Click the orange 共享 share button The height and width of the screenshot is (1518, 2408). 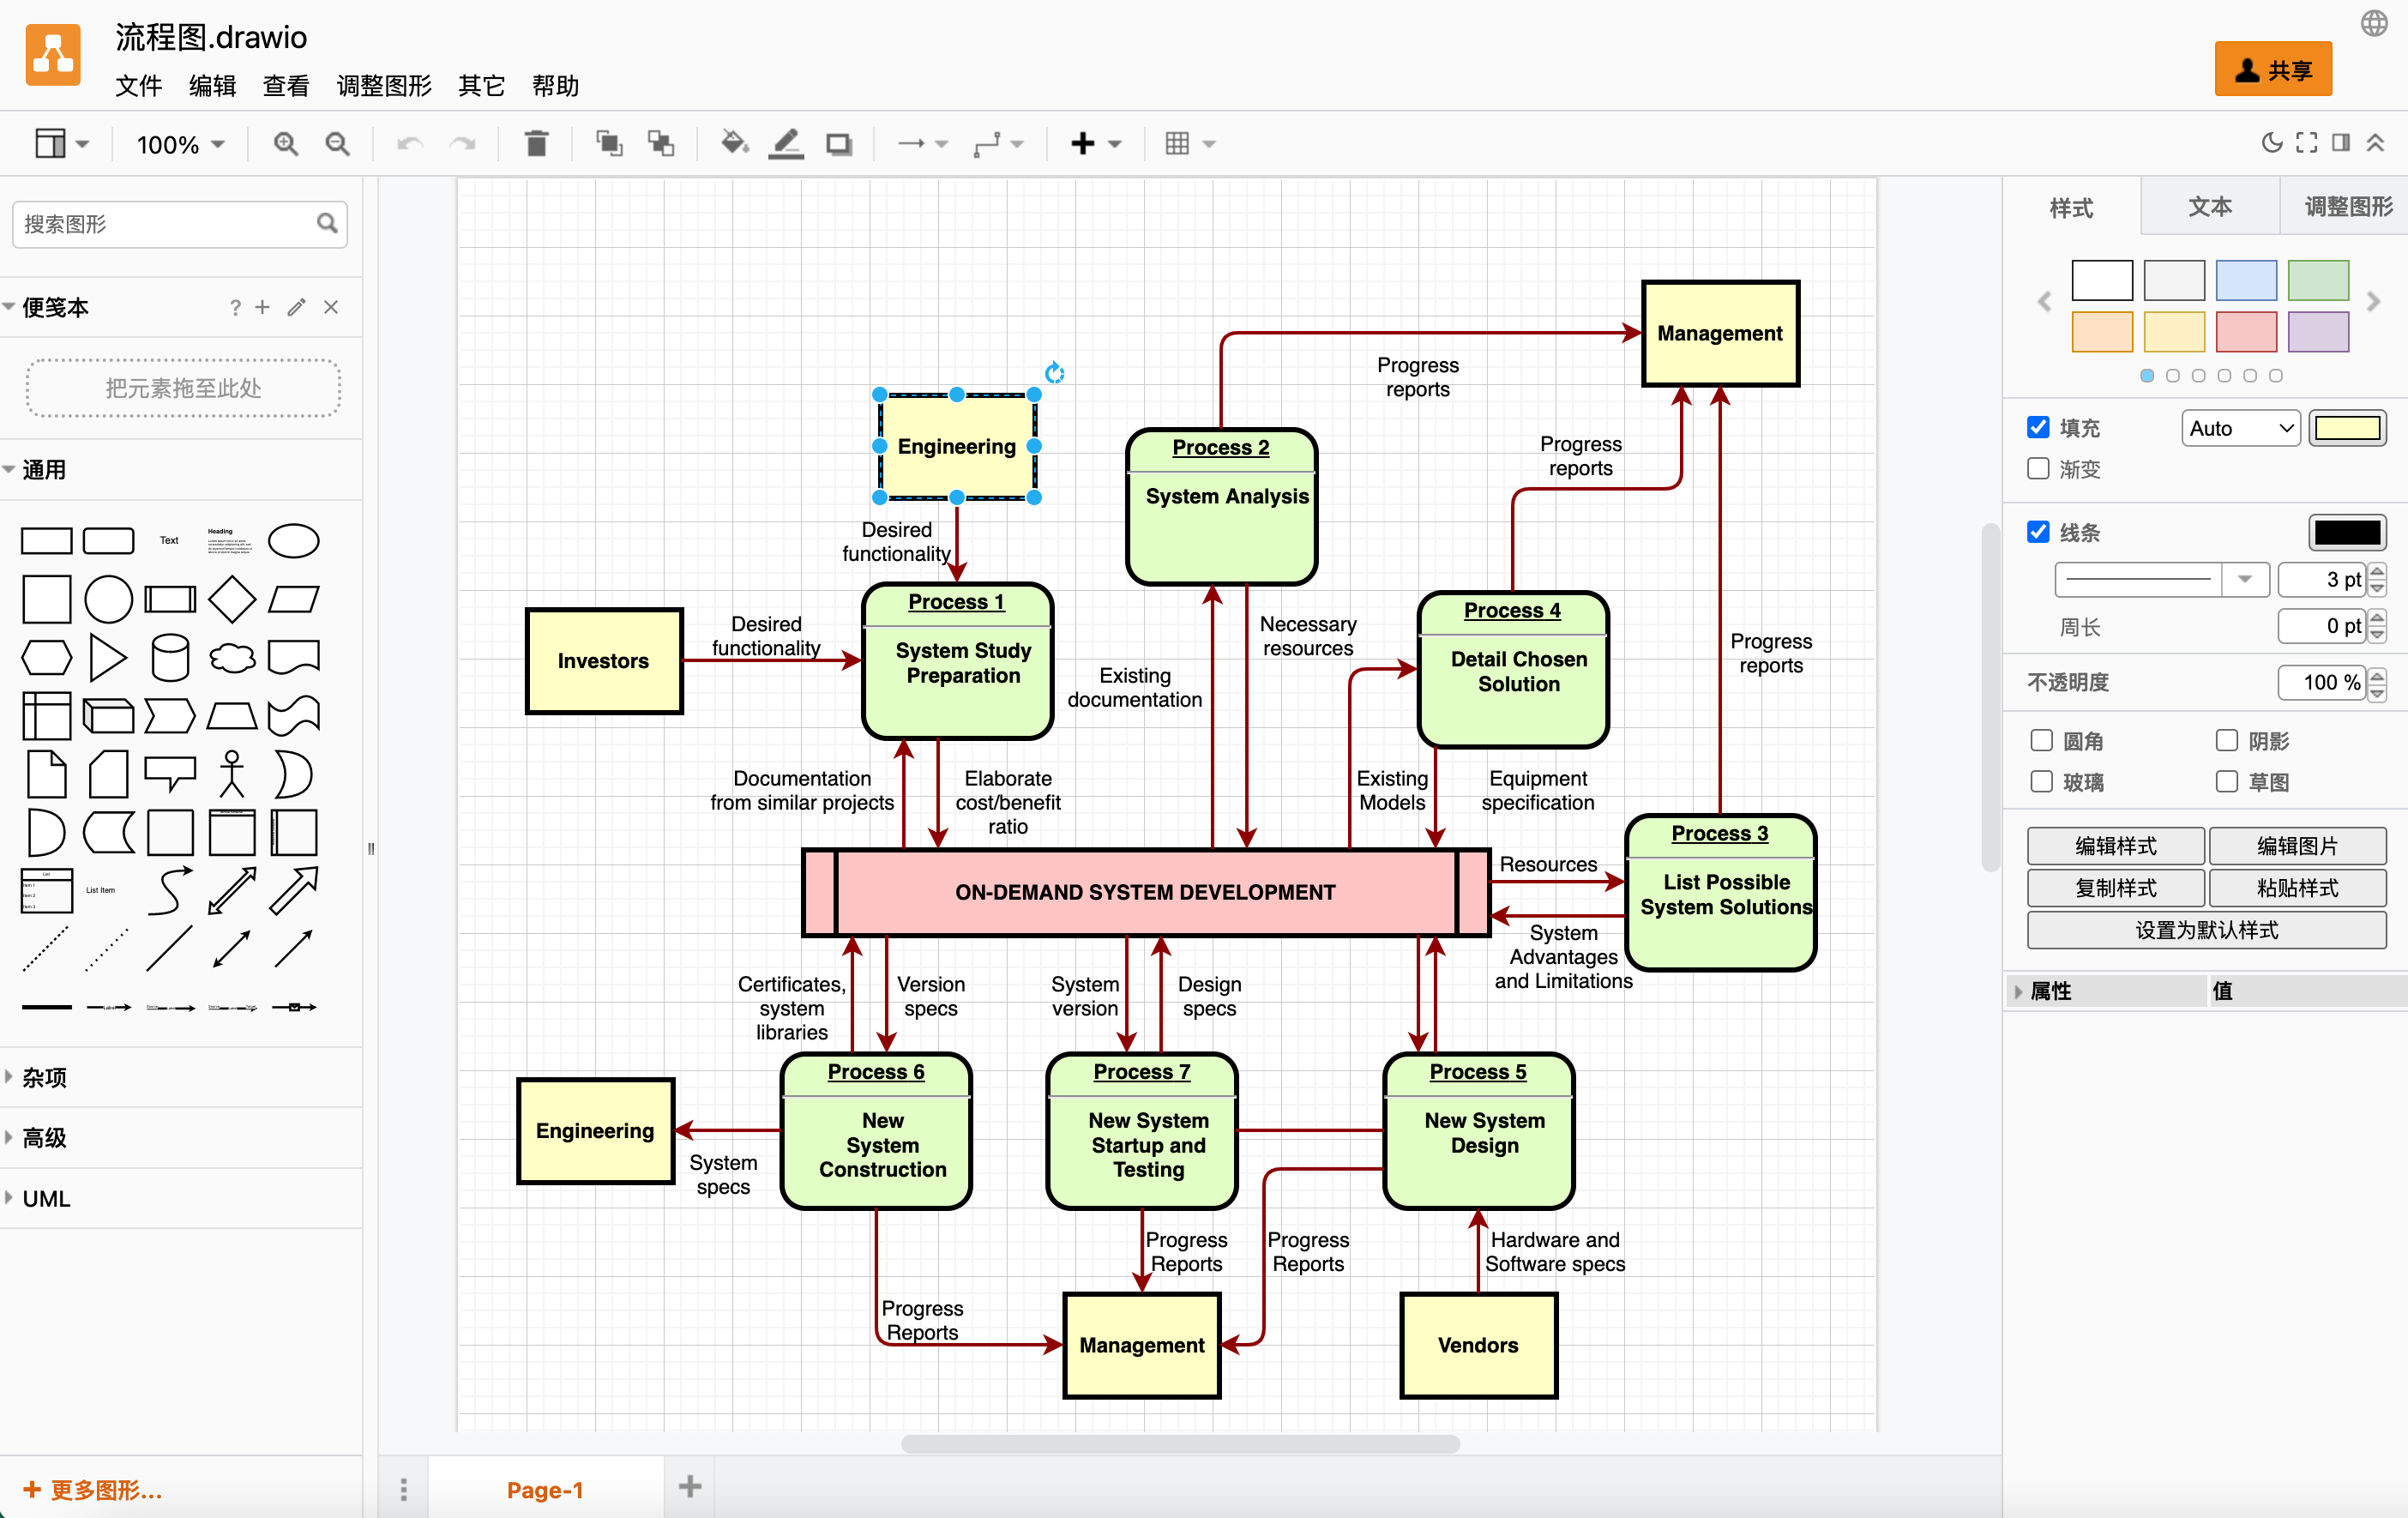2272,70
